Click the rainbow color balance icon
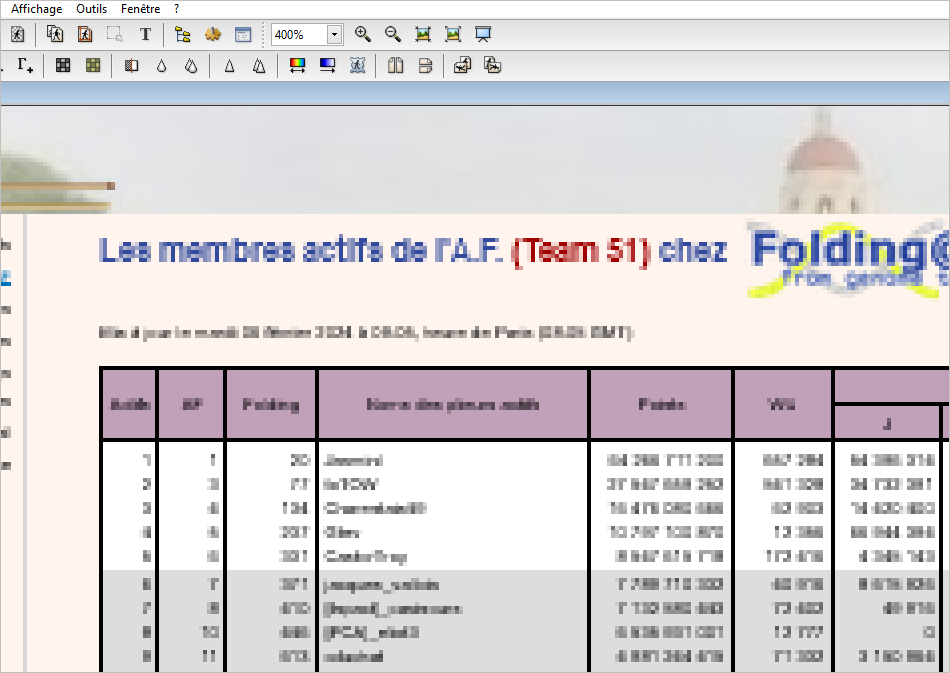This screenshot has width=950, height=673. (x=297, y=66)
